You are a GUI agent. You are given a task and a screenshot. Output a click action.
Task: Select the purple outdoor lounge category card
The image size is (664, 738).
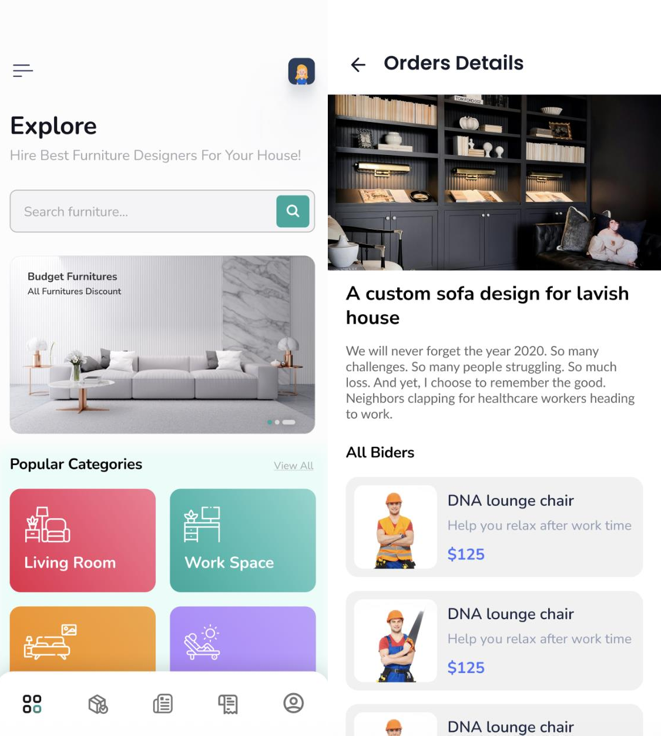pyautogui.click(x=243, y=639)
